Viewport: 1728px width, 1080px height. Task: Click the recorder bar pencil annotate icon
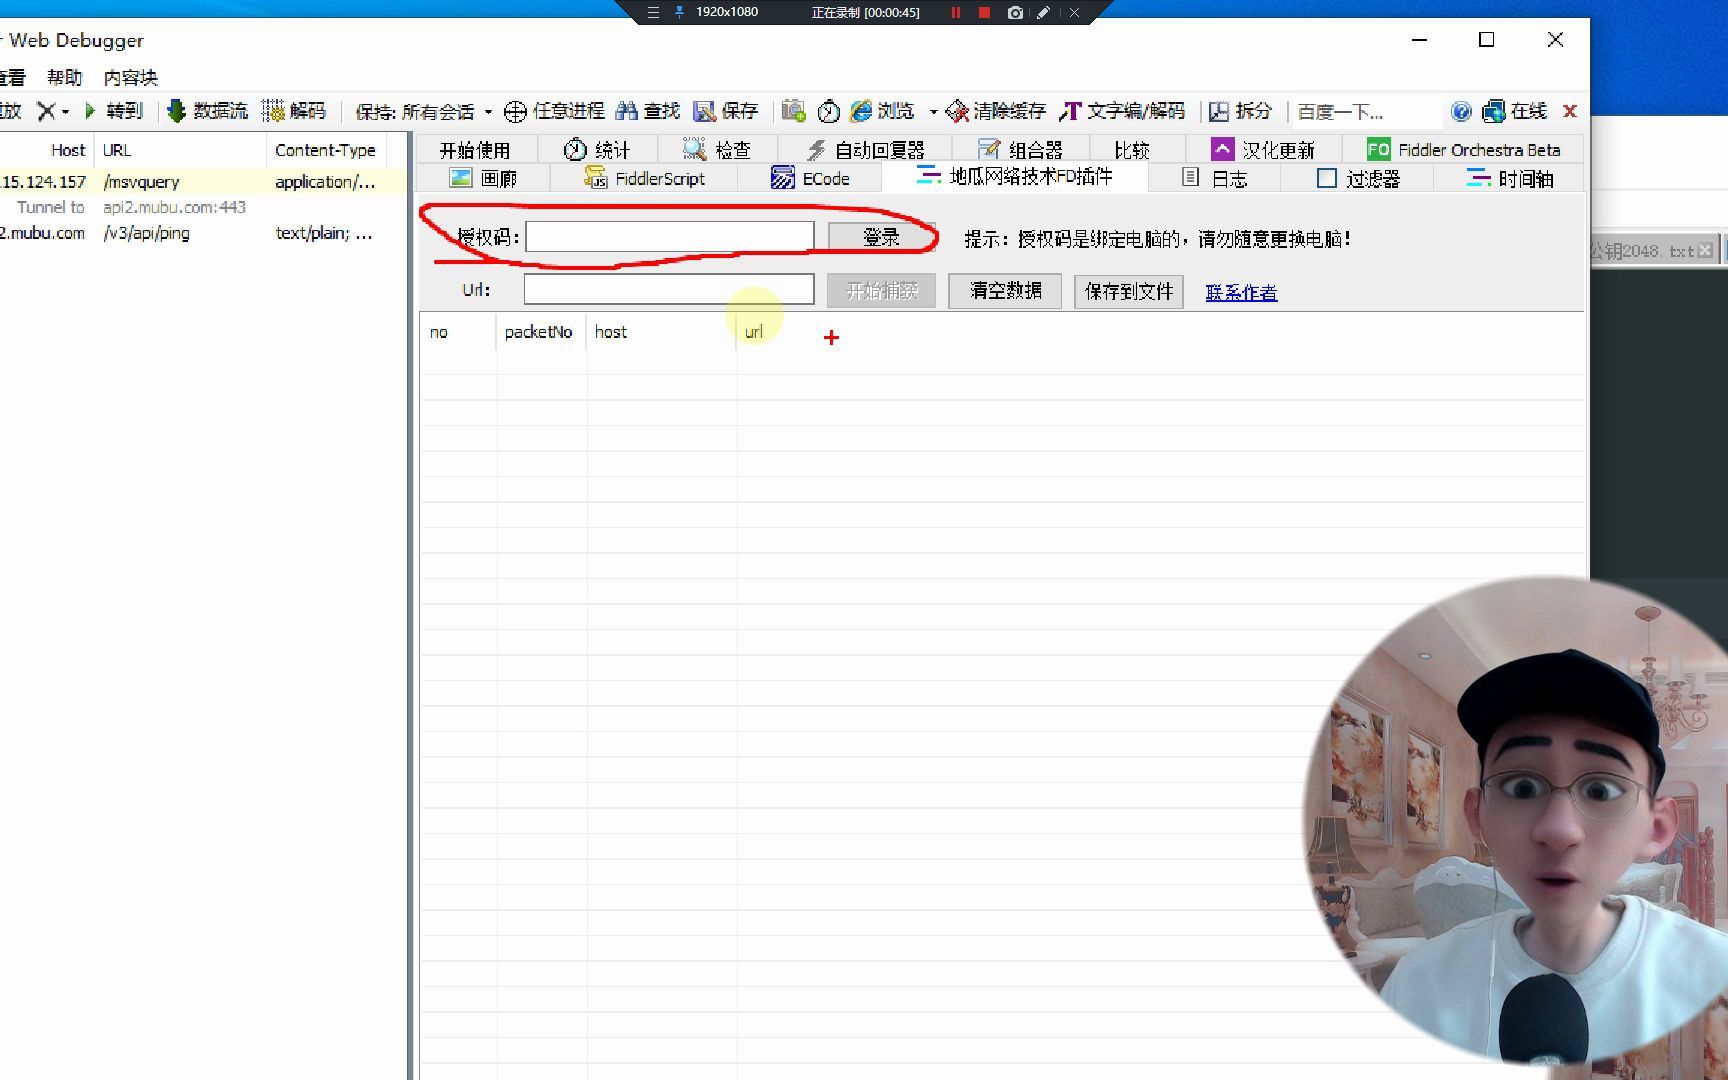(x=1043, y=13)
